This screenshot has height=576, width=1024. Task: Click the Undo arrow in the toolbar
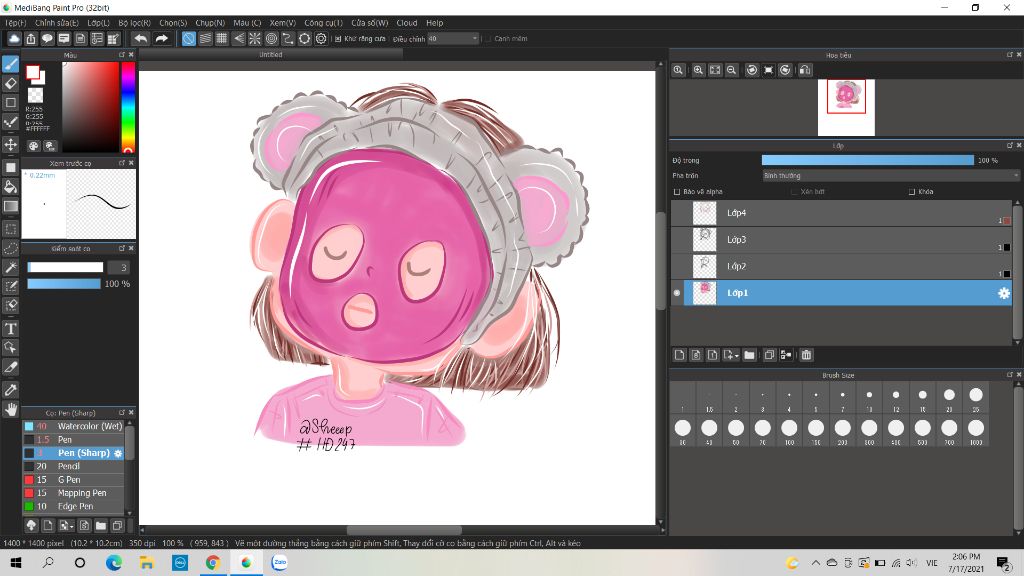tap(140, 39)
